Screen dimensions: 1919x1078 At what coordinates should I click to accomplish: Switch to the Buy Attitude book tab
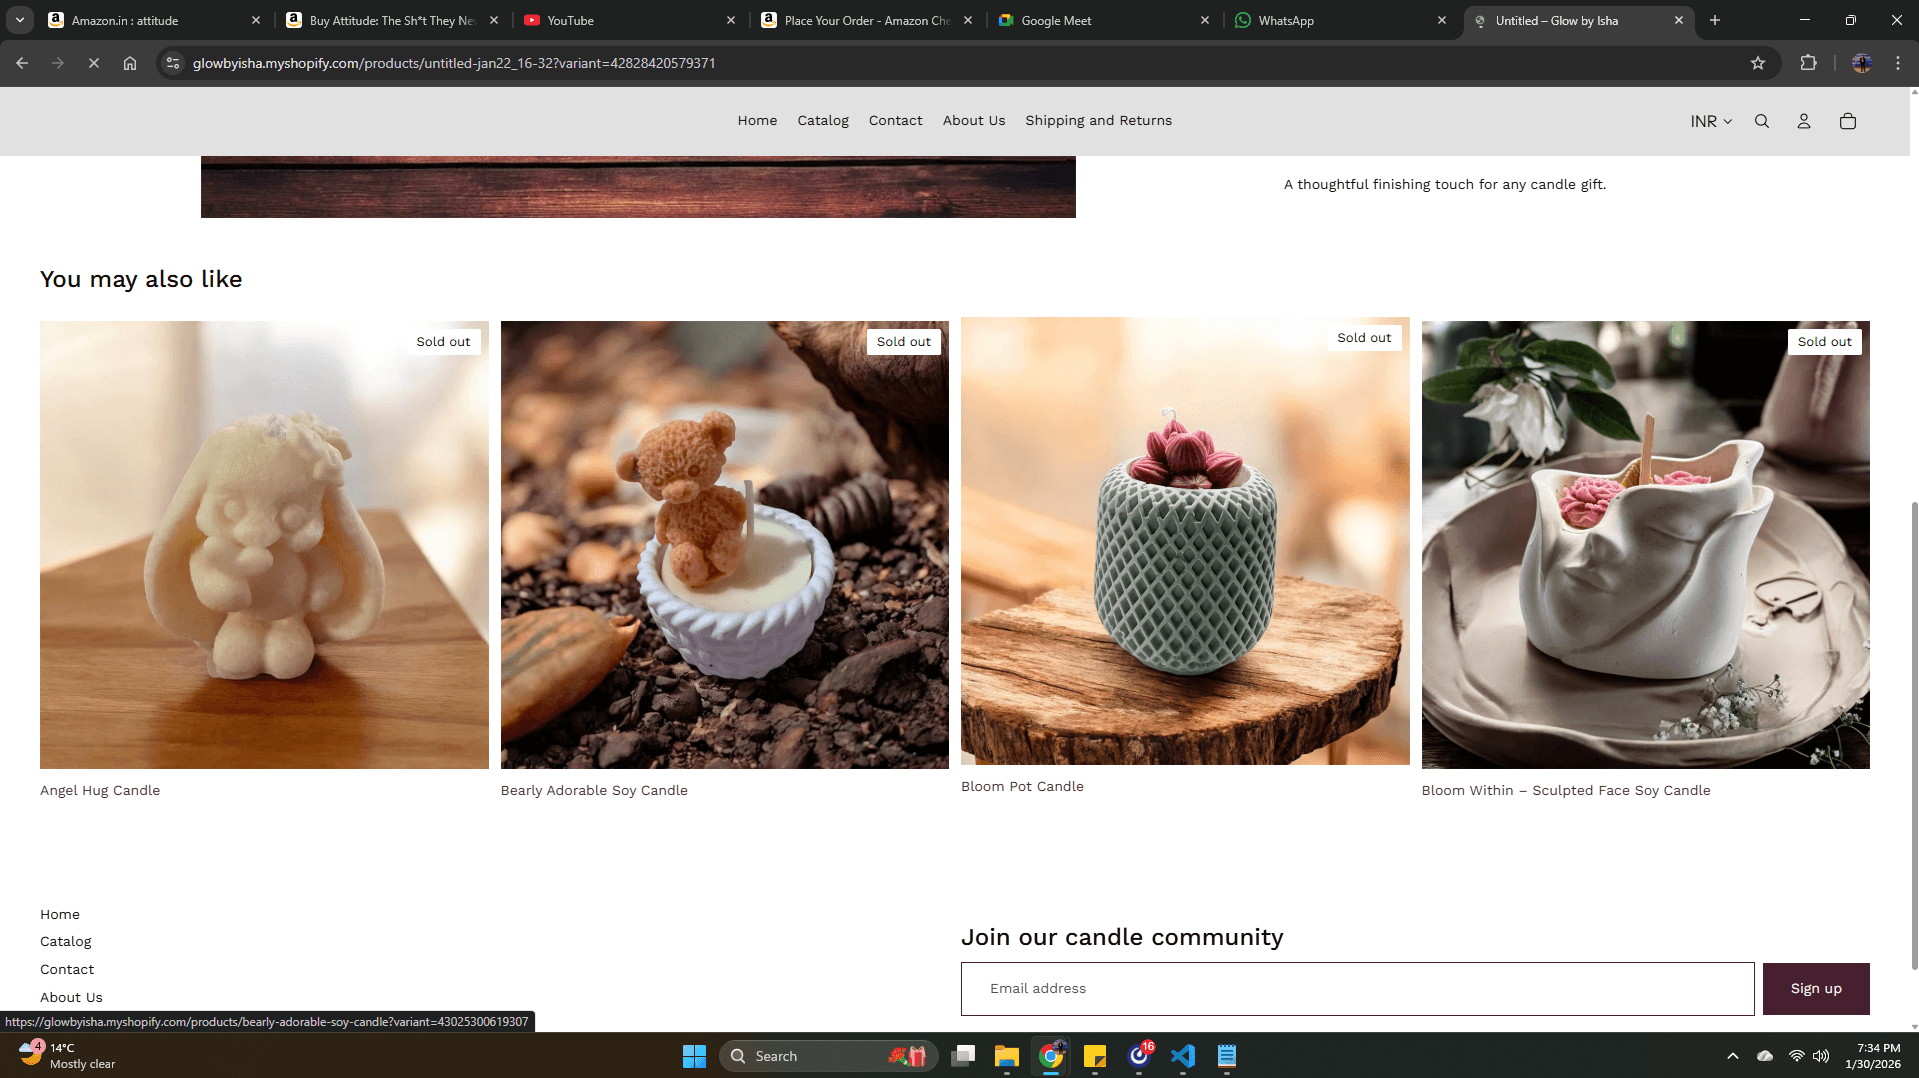(393, 20)
